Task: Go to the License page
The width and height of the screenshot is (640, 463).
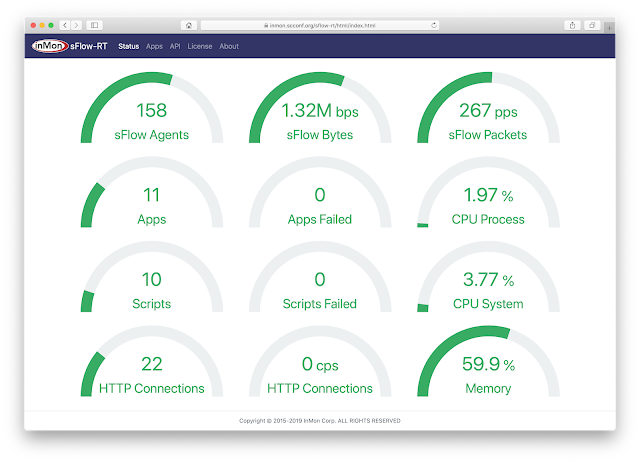Action: tap(200, 47)
